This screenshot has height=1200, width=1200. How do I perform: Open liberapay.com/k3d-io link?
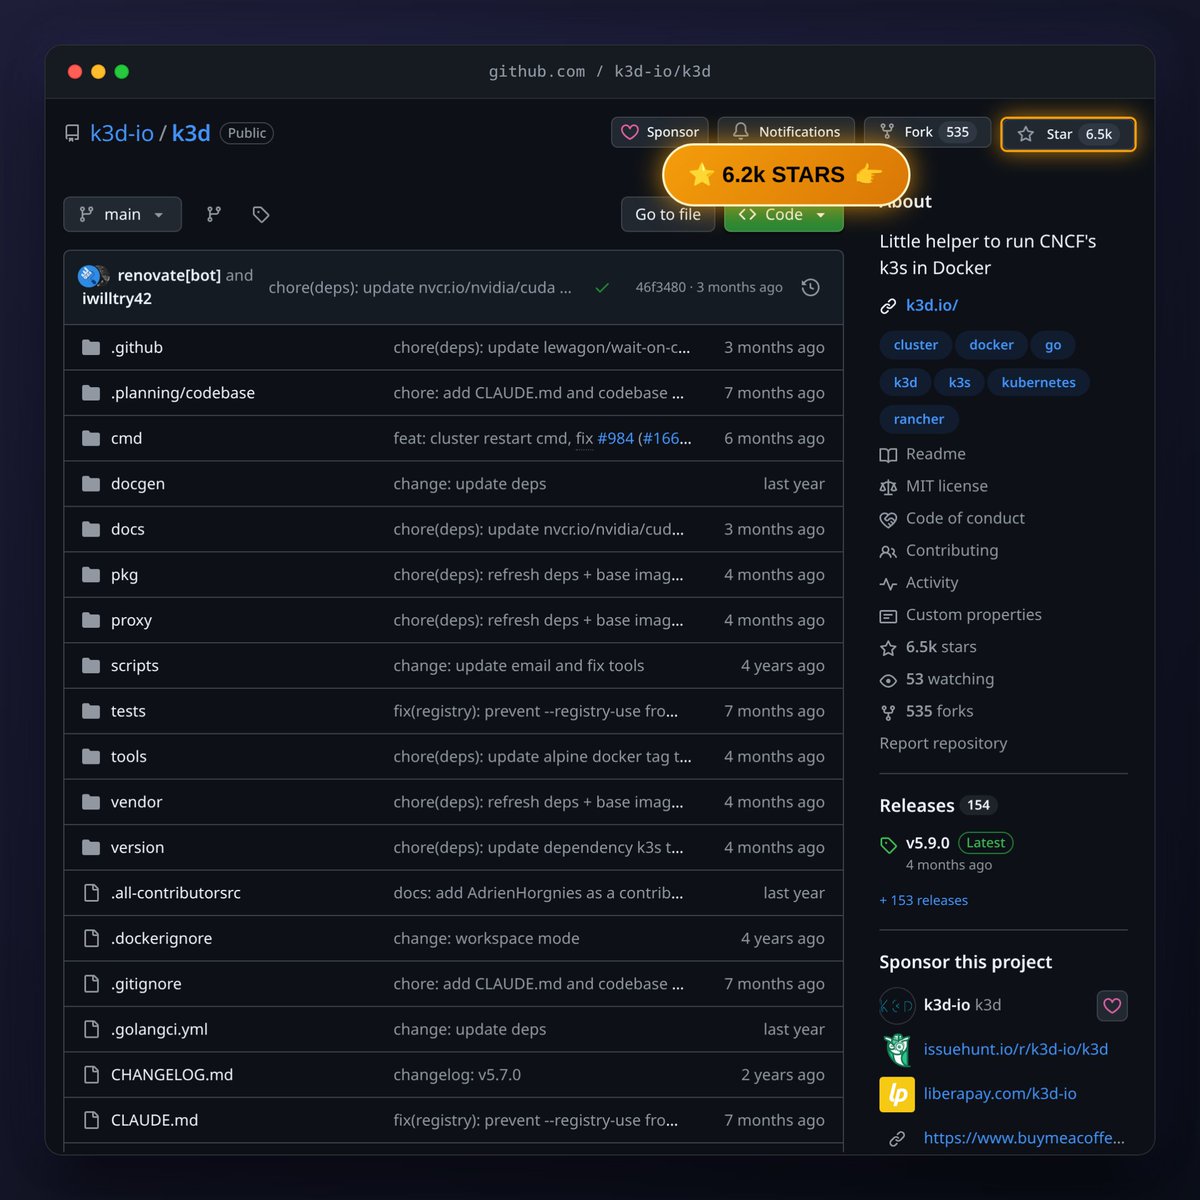click(x=1000, y=1093)
